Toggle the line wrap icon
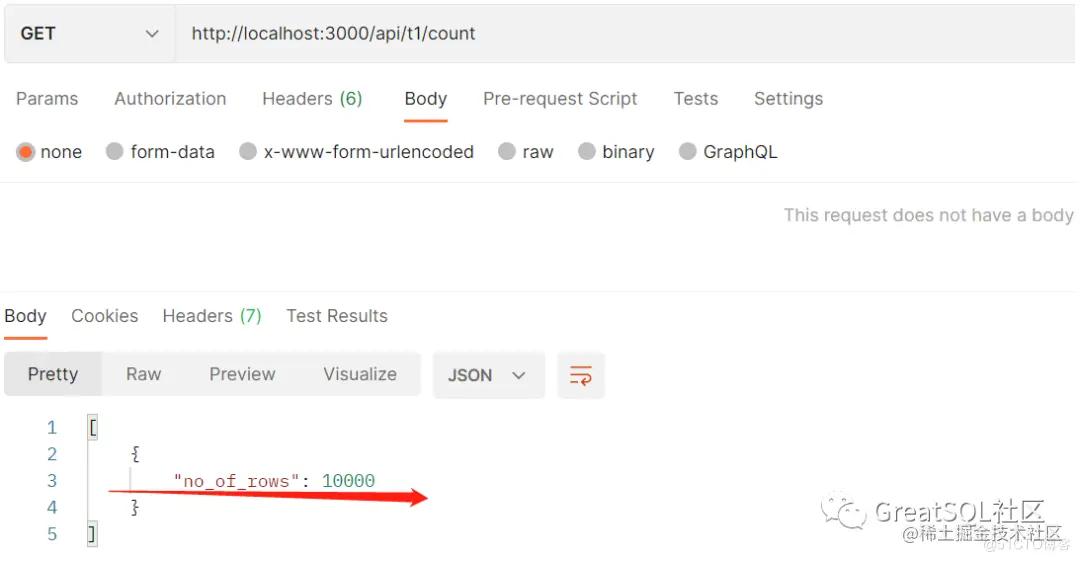The height and width of the screenshot is (561, 1080). coord(581,376)
